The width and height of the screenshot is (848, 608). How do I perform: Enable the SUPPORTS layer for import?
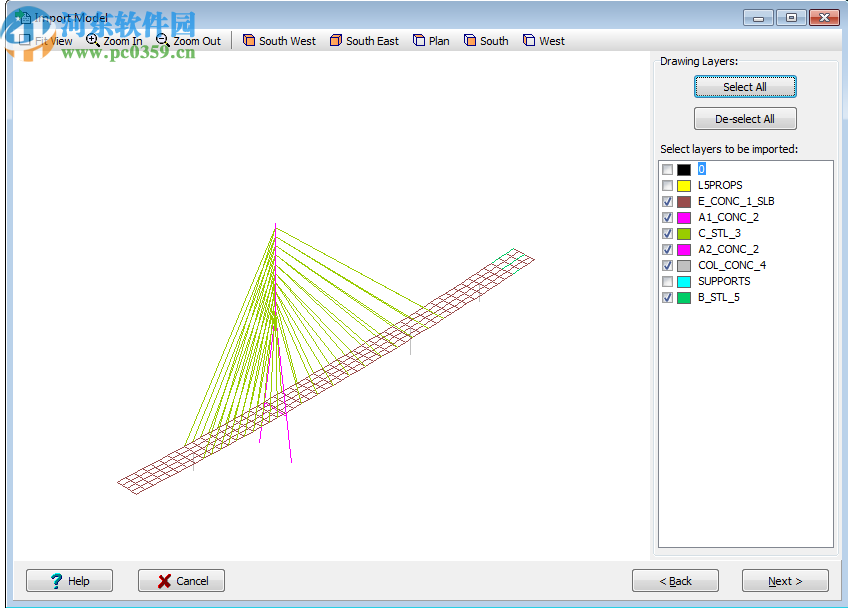point(667,281)
